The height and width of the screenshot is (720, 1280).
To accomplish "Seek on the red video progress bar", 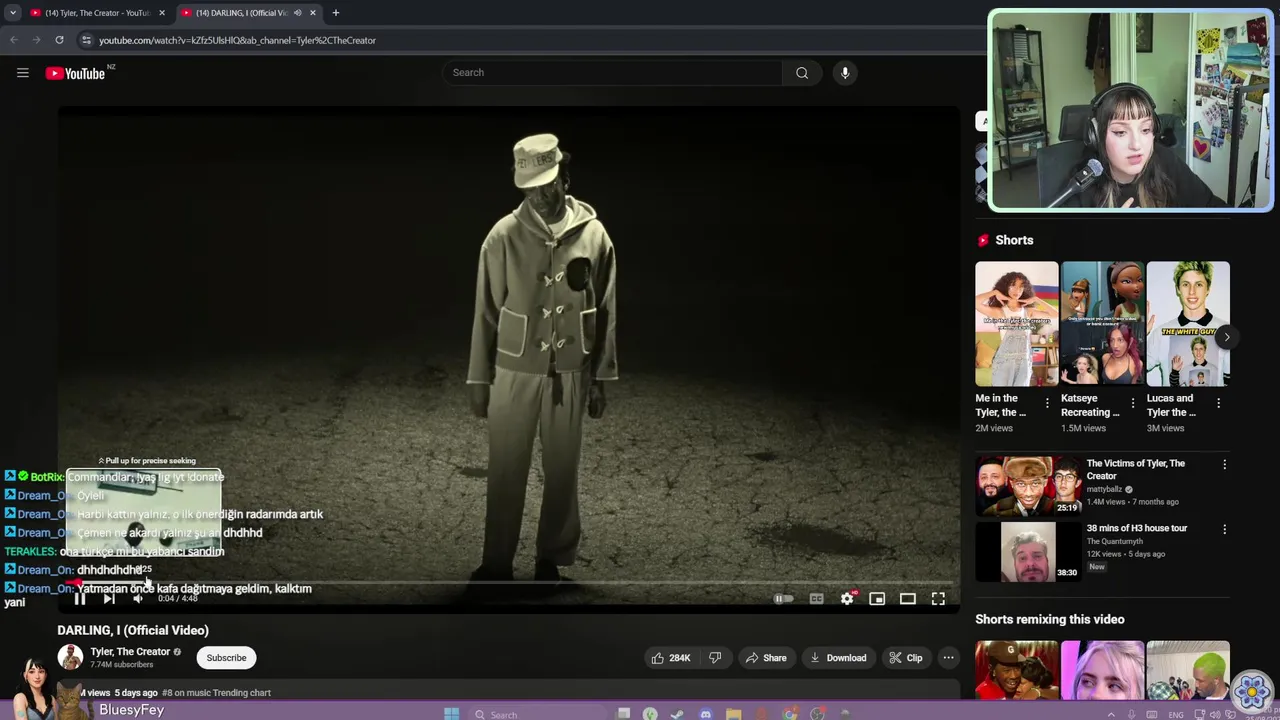I will [508, 582].
